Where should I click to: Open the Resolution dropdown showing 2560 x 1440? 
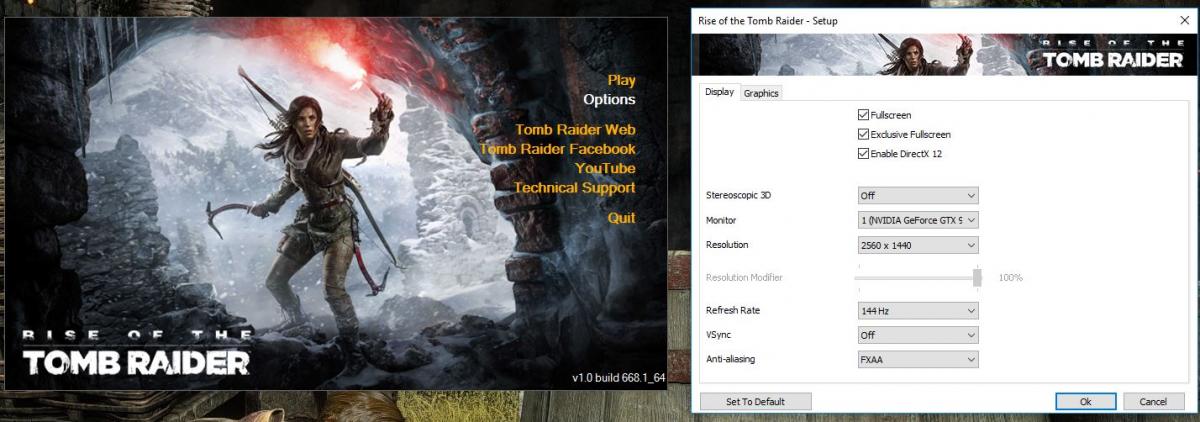pos(918,245)
